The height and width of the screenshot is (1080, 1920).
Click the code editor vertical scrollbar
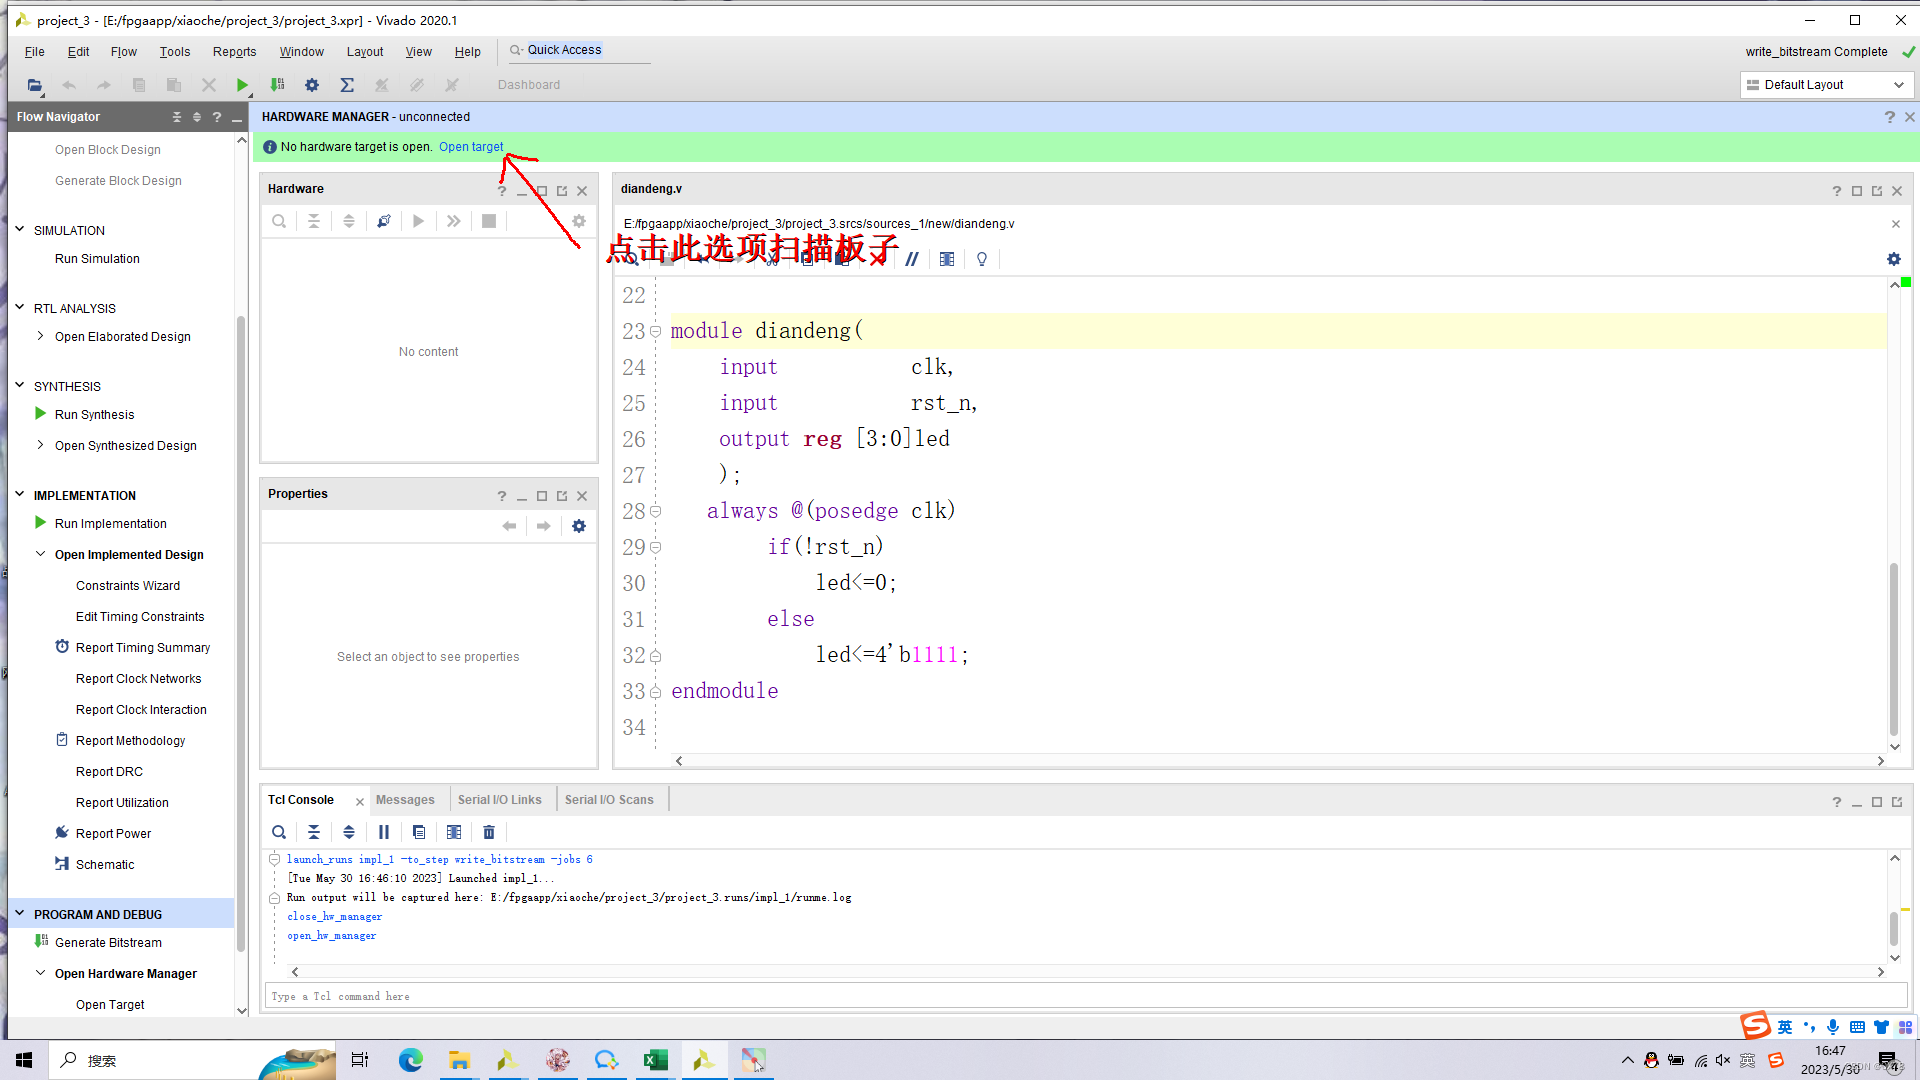click(1893, 650)
